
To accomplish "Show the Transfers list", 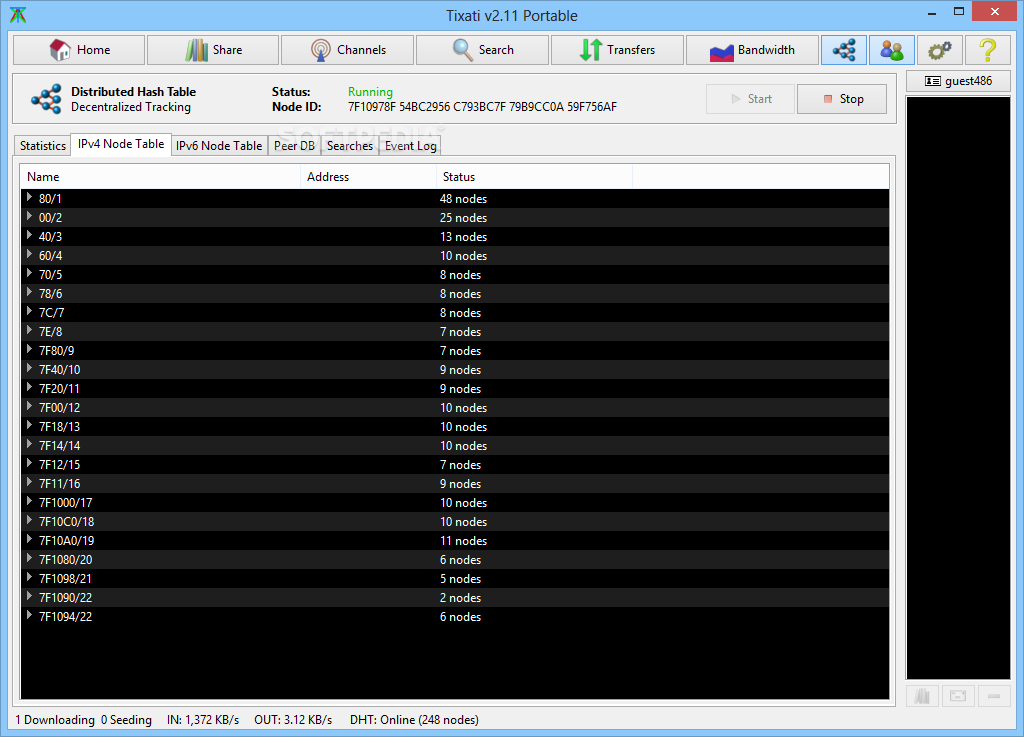I will pyautogui.click(x=617, y=50).
